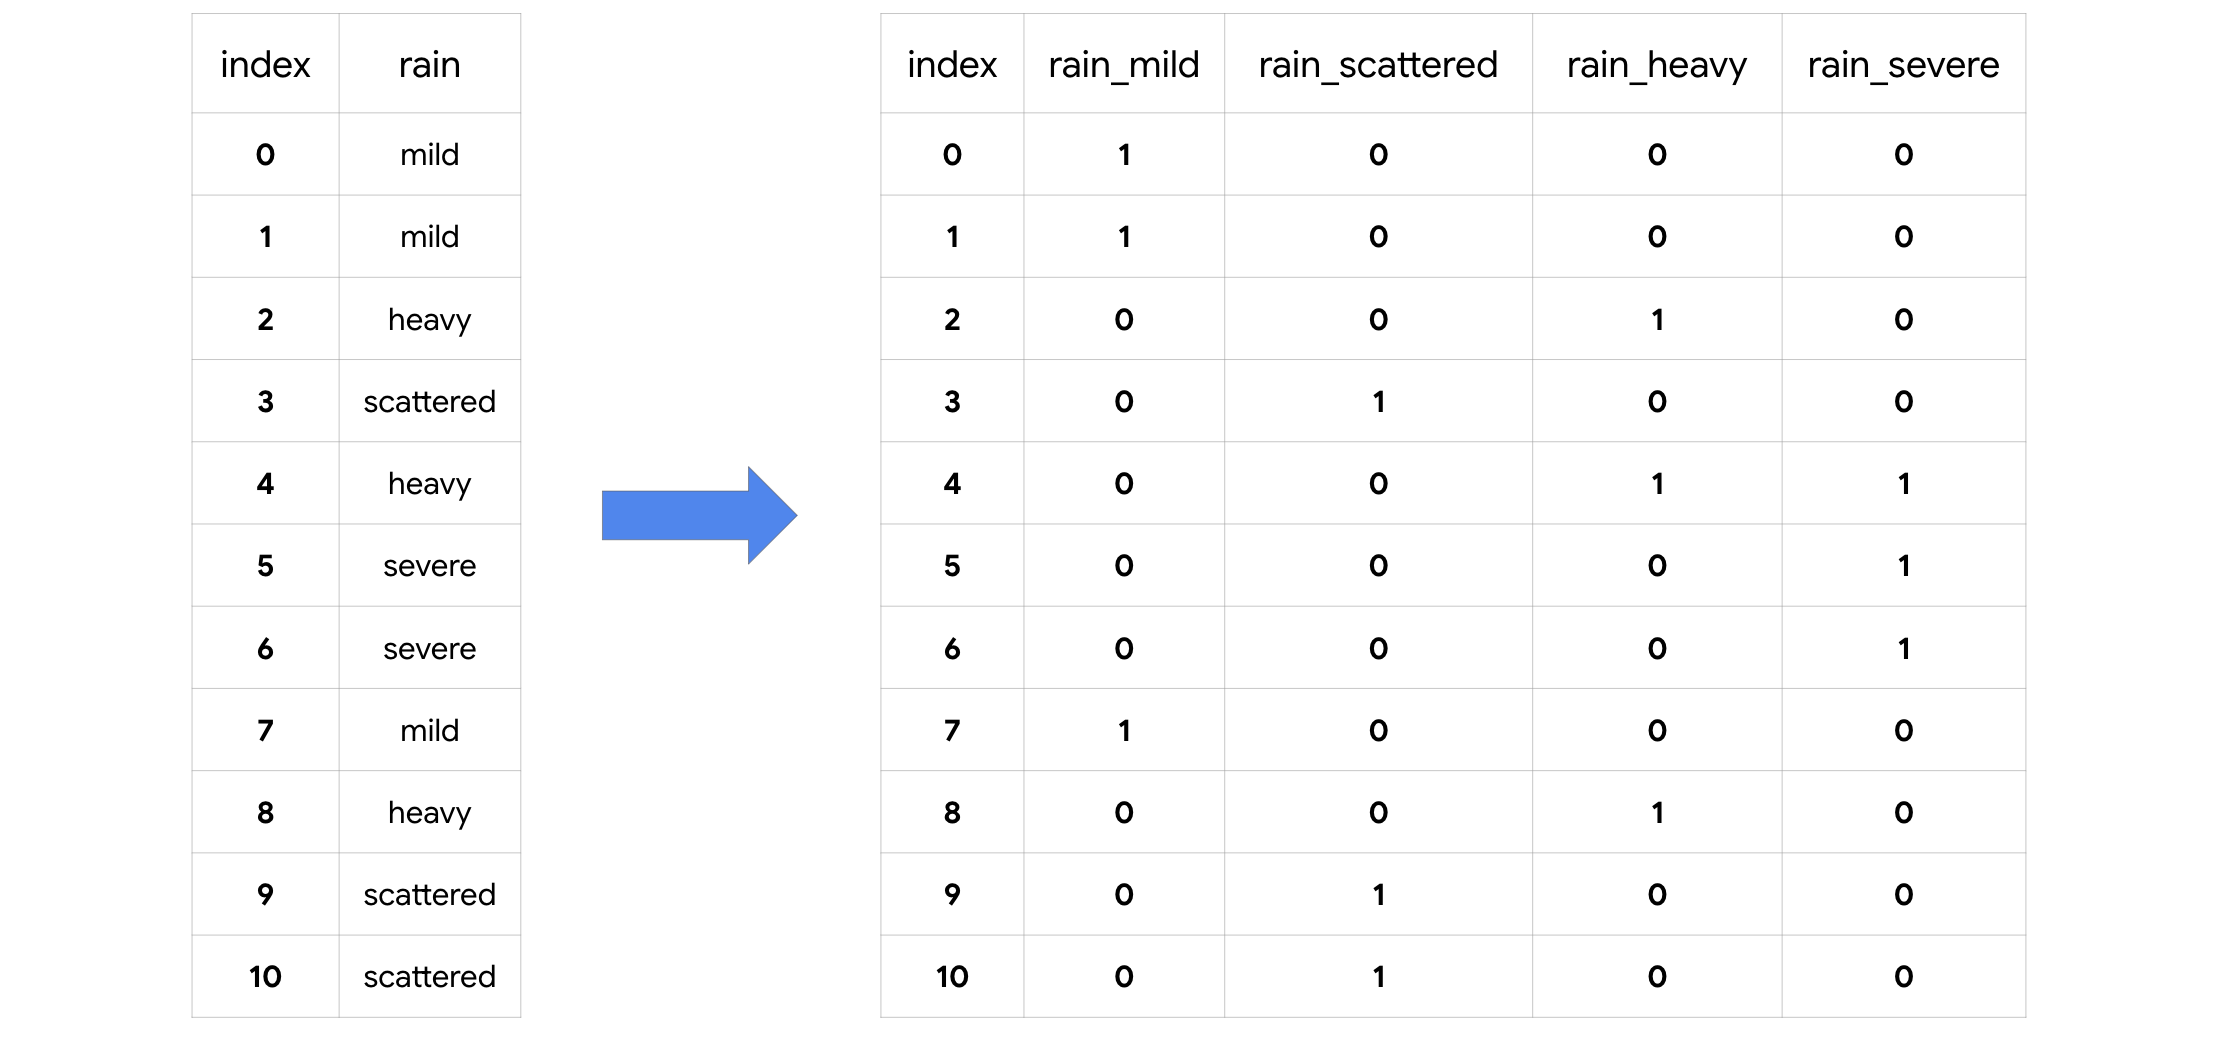The image size is (2218, 1038).
Task: Select the 'rain' header in left table
Action: coord(429,65)
